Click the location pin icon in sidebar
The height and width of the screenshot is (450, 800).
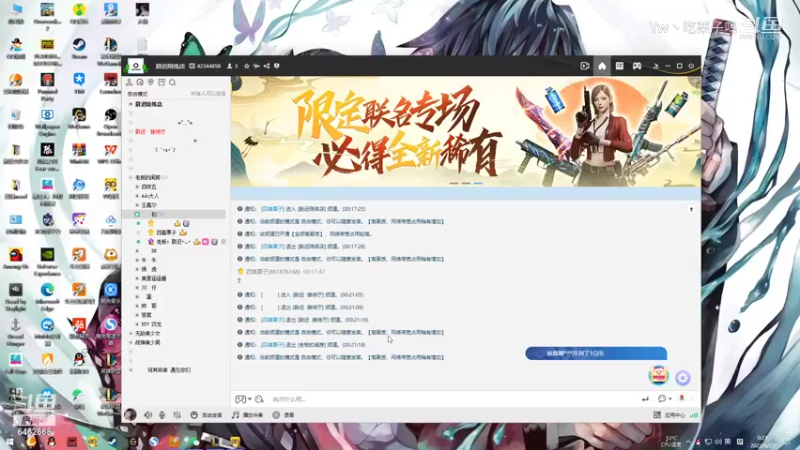tap(151, 82)
